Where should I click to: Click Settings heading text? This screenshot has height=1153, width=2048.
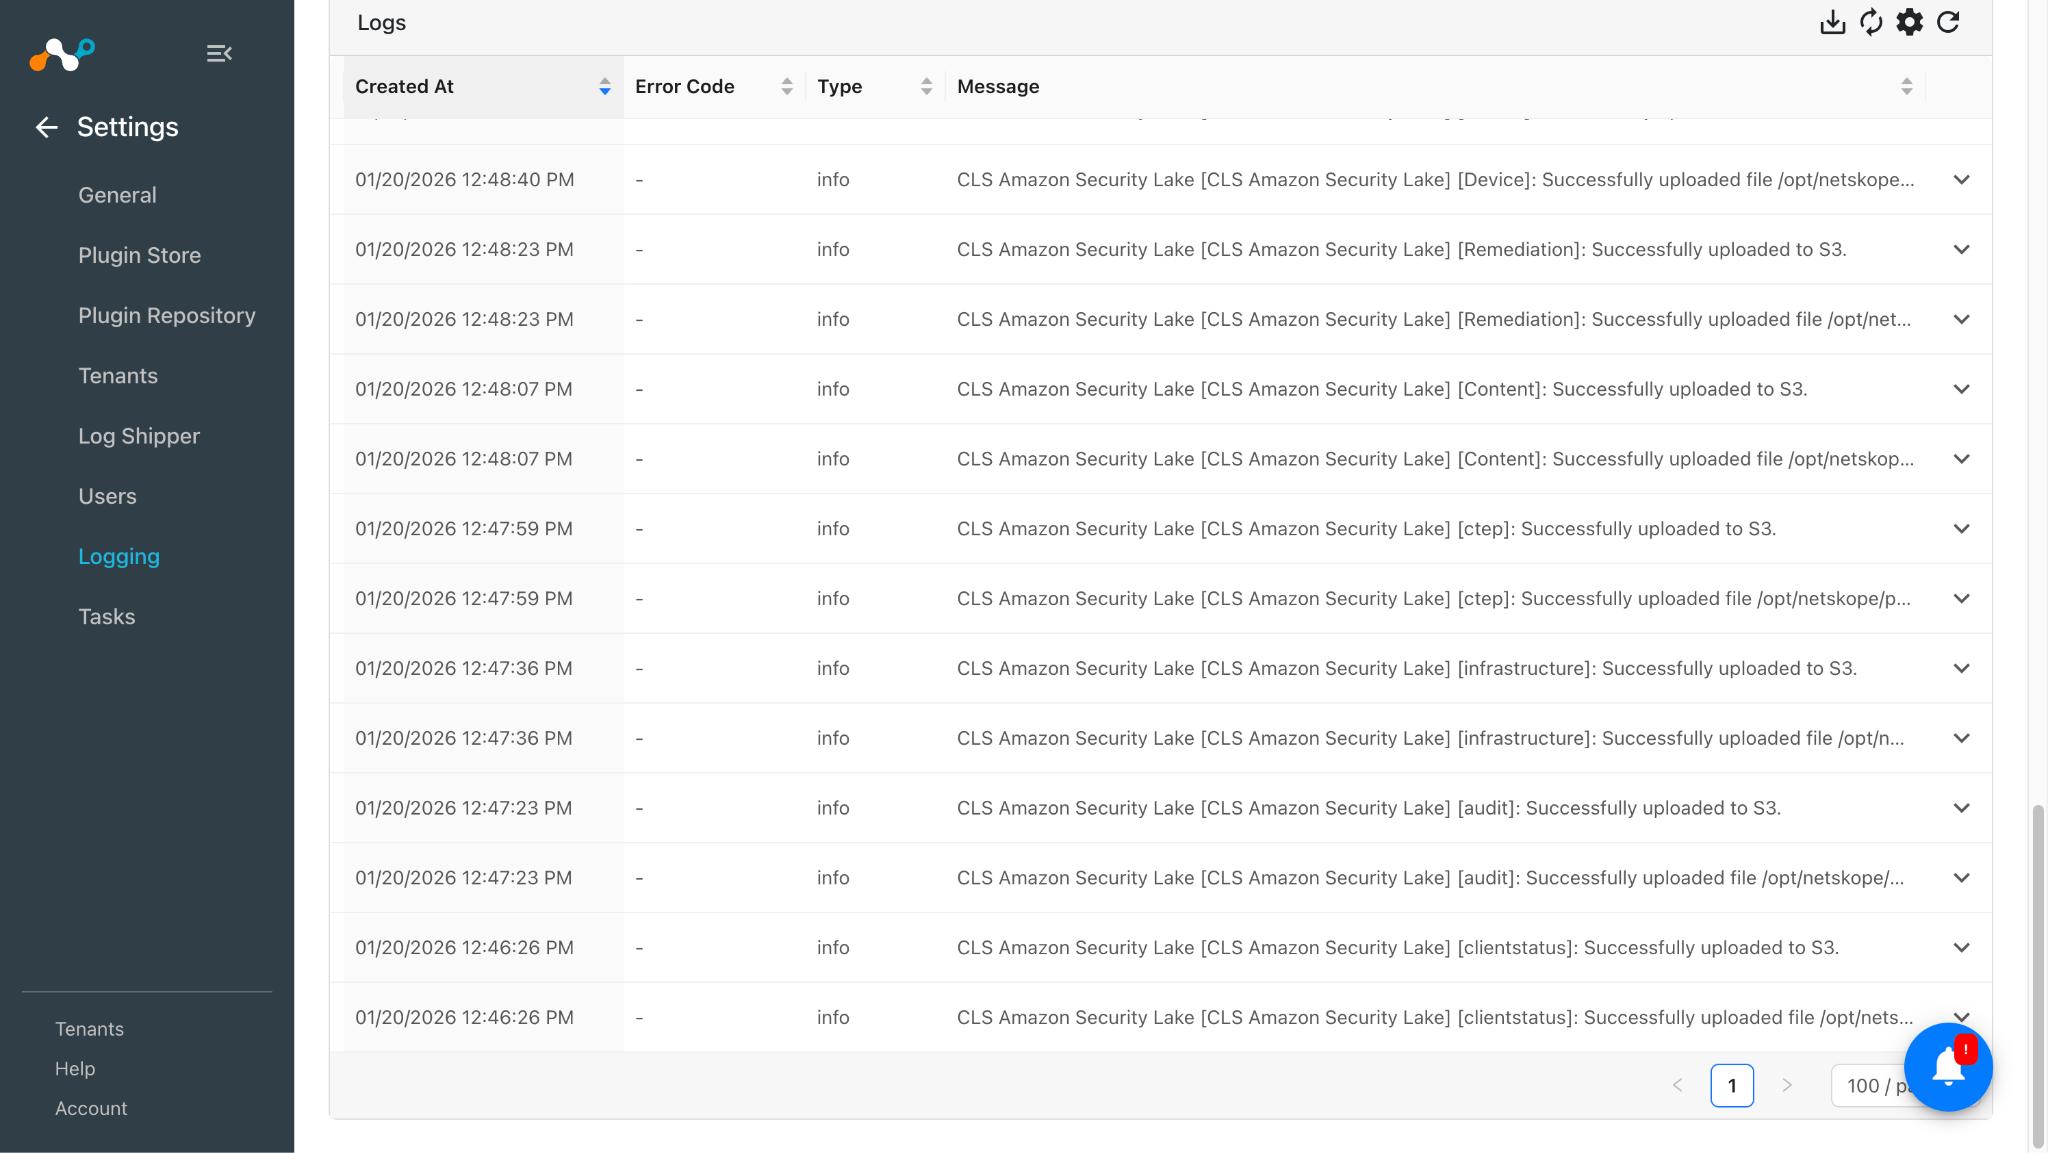click(128, 127)
